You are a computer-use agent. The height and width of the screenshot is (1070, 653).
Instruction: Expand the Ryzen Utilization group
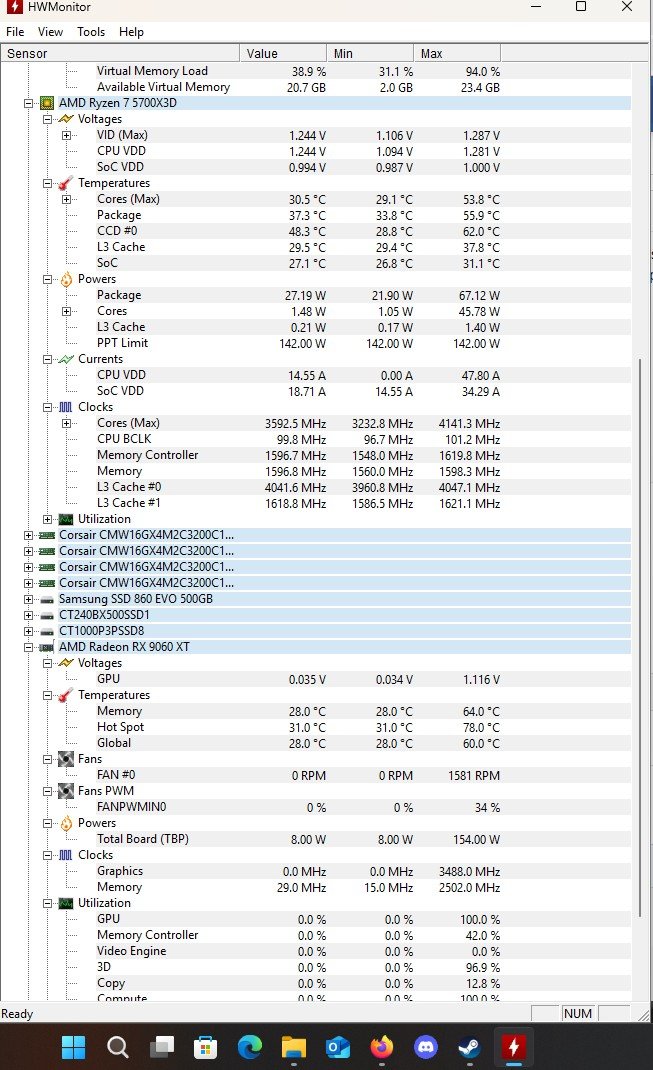(47, 519)
